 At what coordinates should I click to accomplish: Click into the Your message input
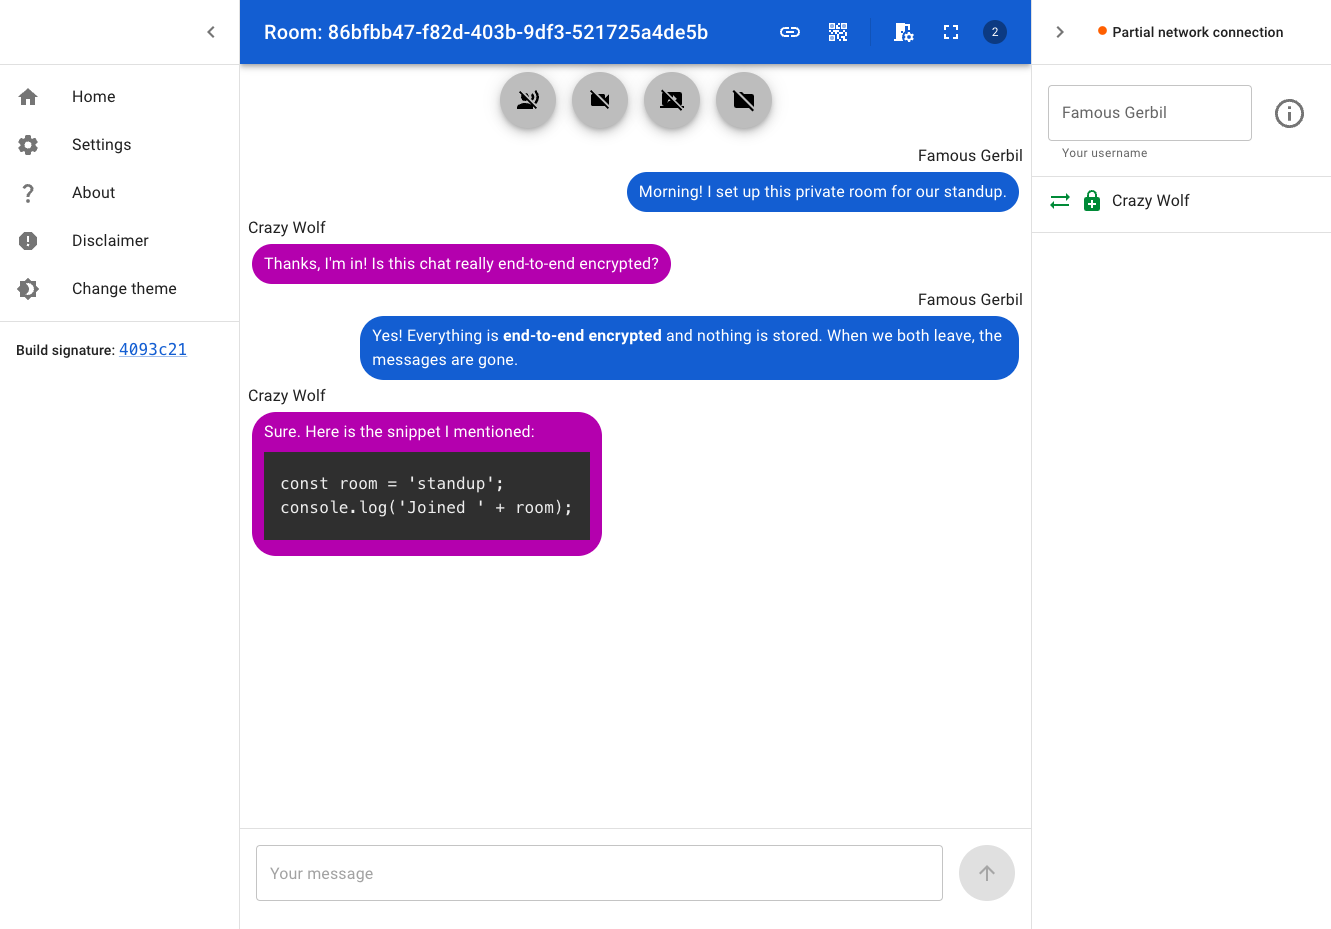click(x=599, y=873)
